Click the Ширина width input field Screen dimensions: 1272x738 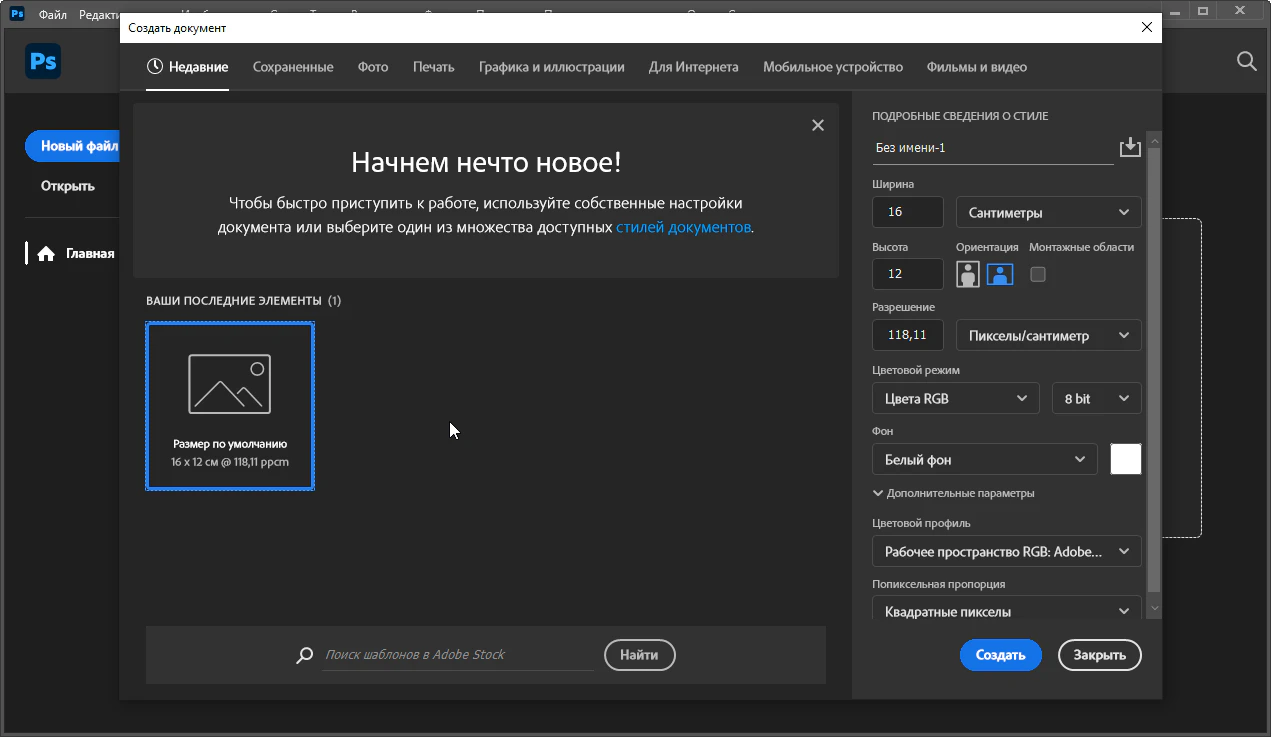(907, 212)
